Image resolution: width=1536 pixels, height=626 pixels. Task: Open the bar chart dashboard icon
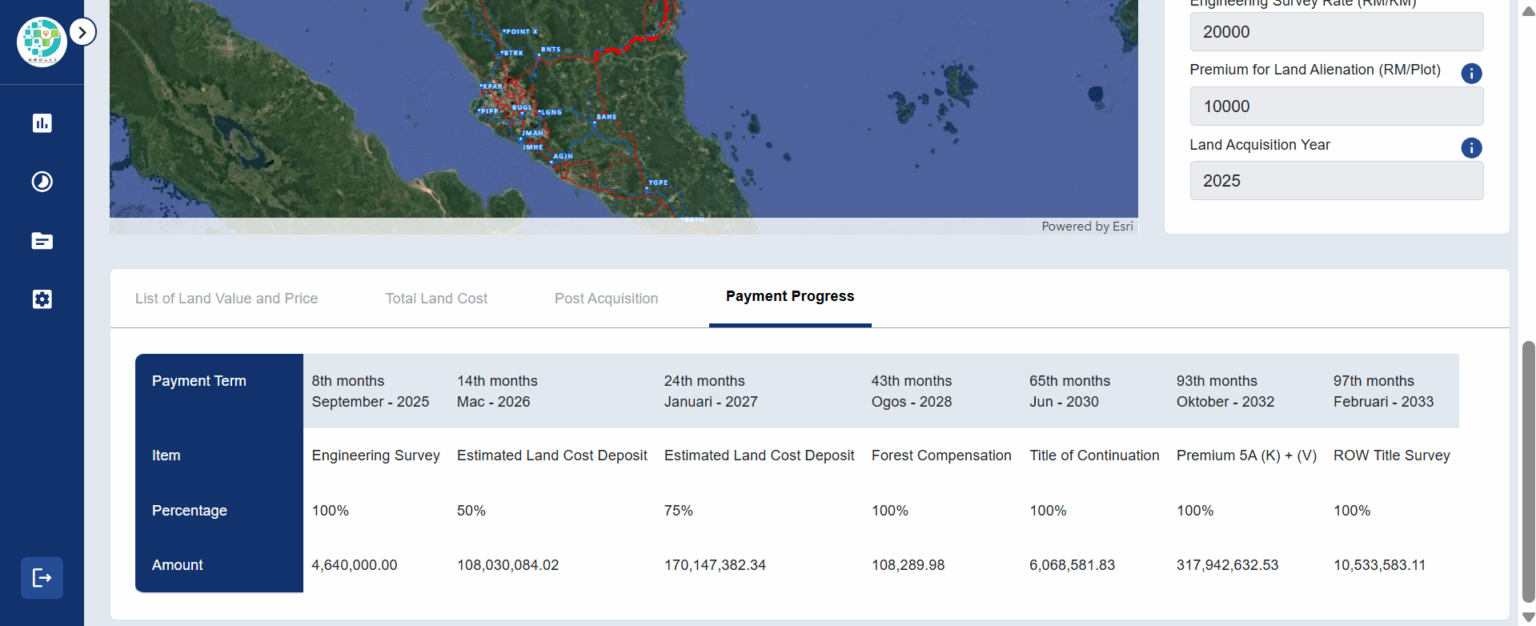point(42,123)
